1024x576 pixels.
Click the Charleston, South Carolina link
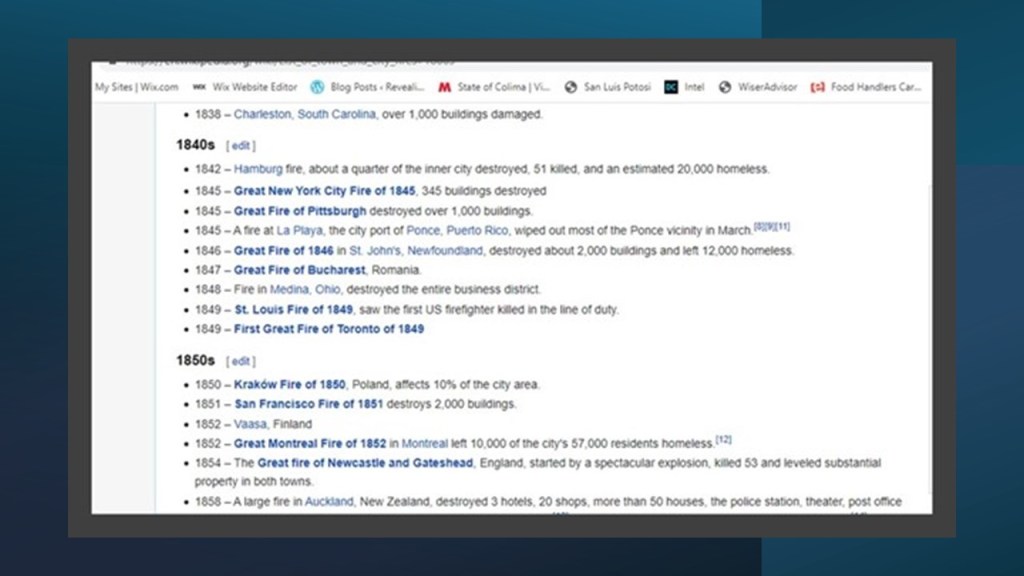coord(305,114)
